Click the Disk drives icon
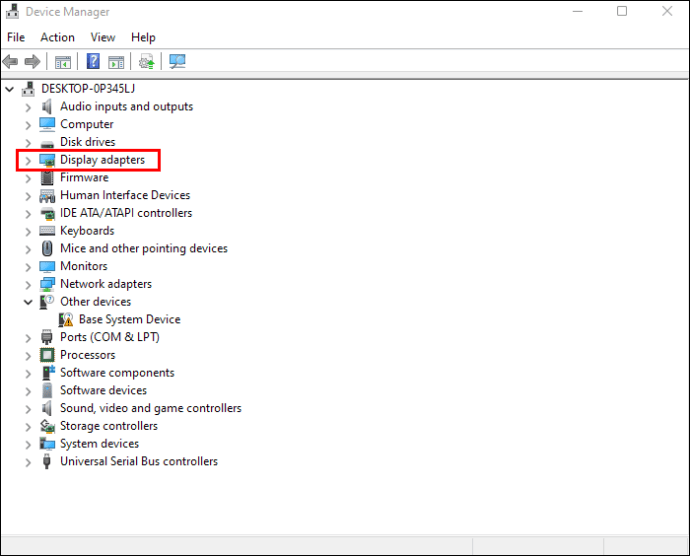The height and width of the screenshot is (556, 690). 47,144
